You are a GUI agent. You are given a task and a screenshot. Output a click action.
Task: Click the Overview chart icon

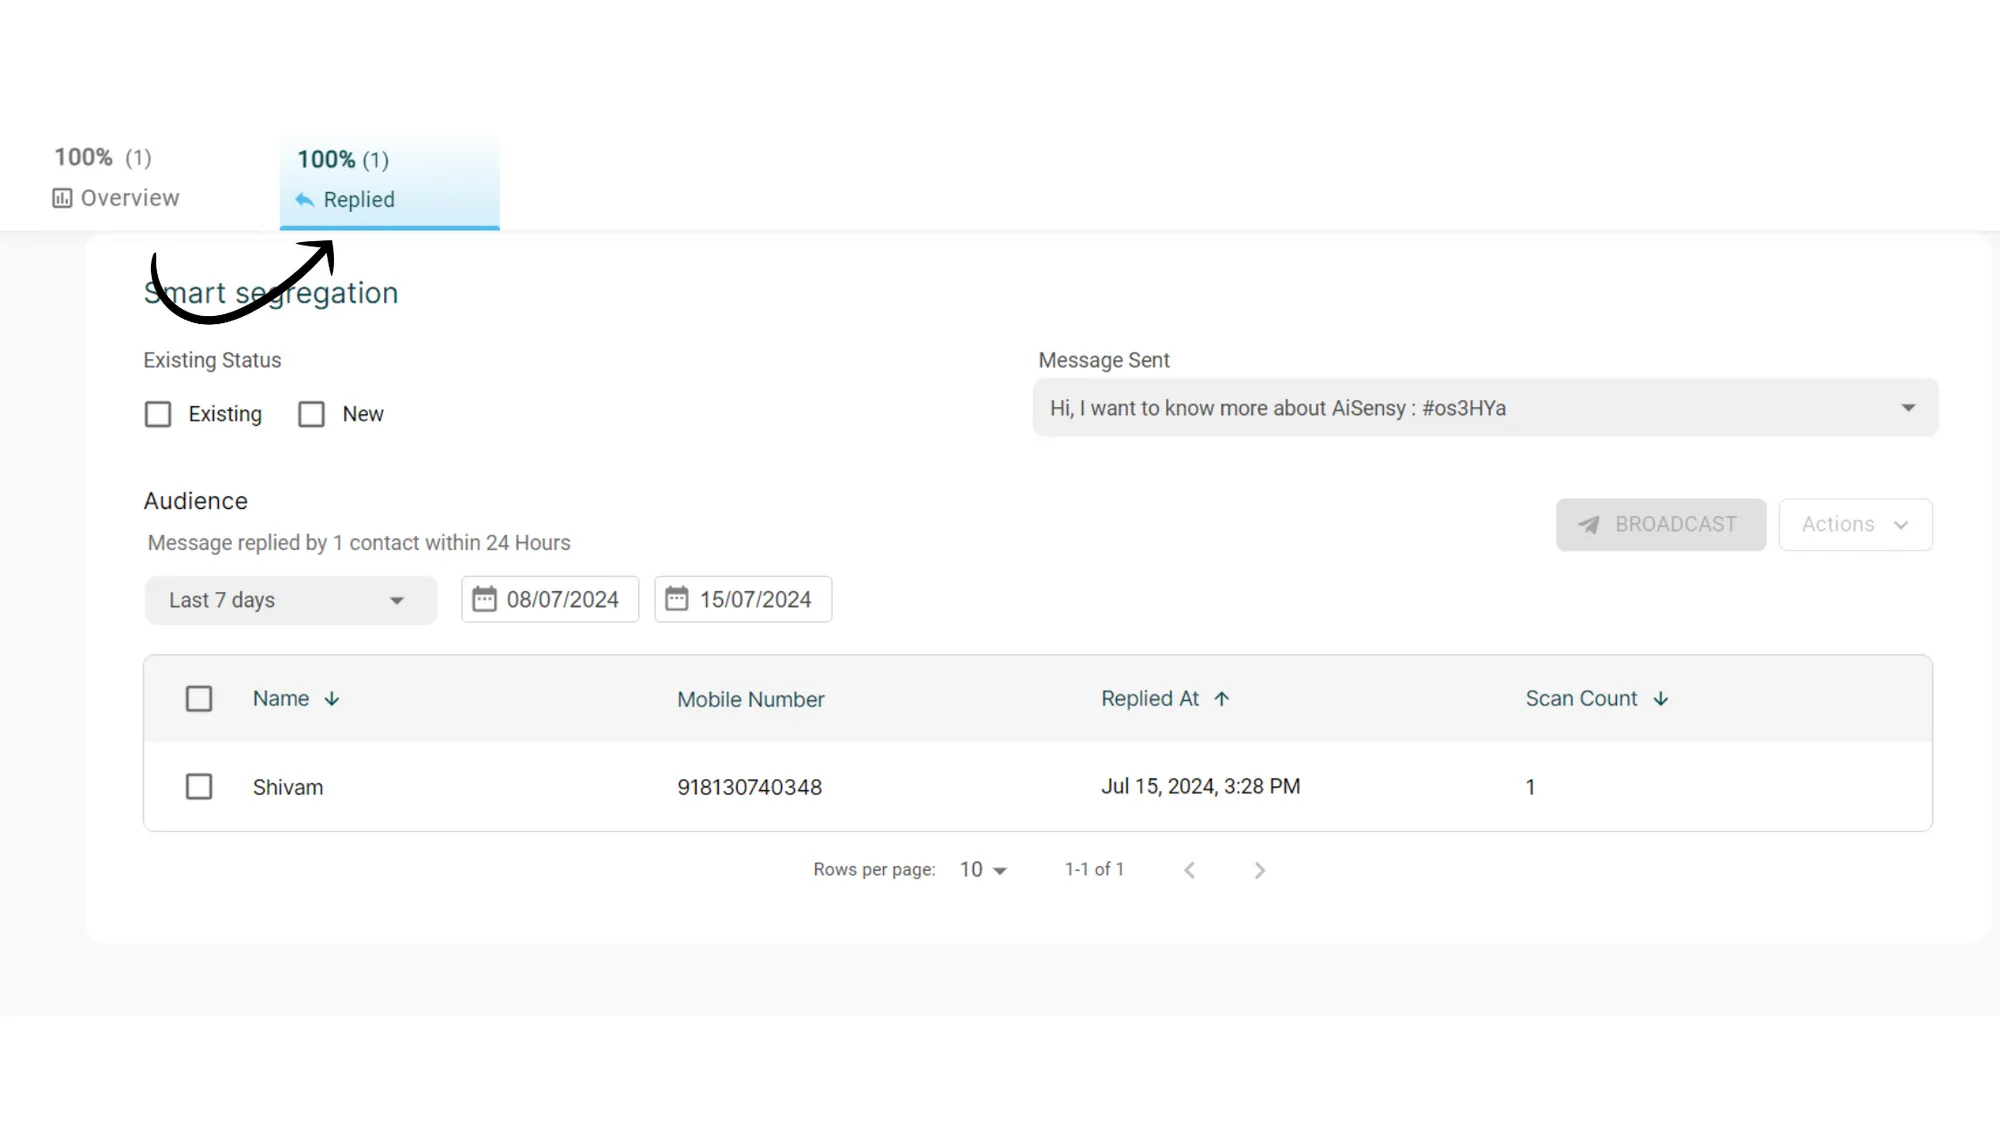62,198
